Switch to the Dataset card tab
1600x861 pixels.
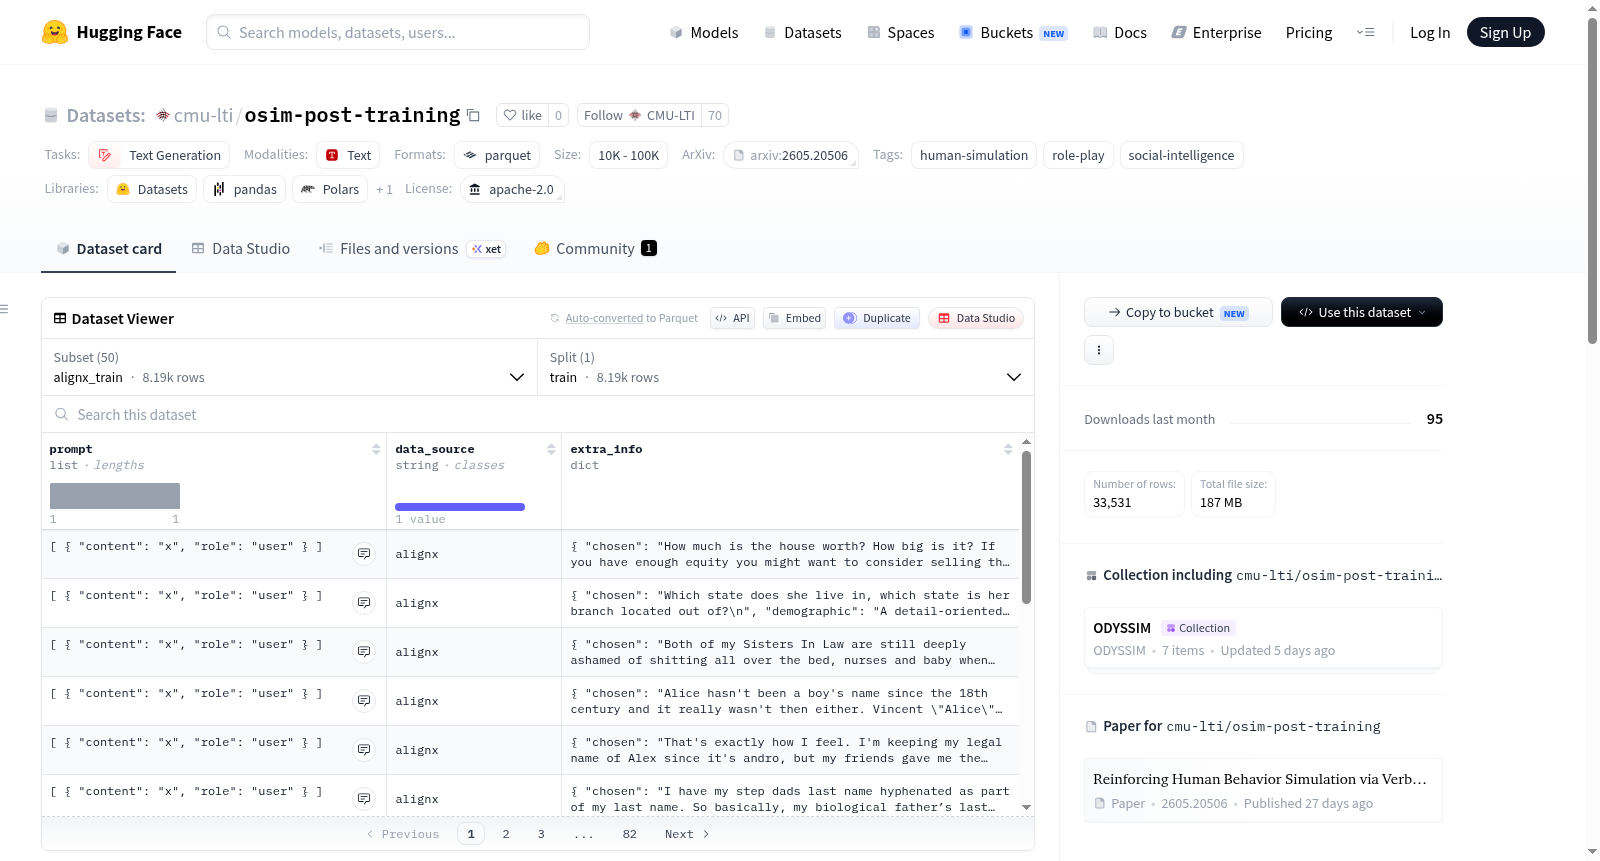109,249
